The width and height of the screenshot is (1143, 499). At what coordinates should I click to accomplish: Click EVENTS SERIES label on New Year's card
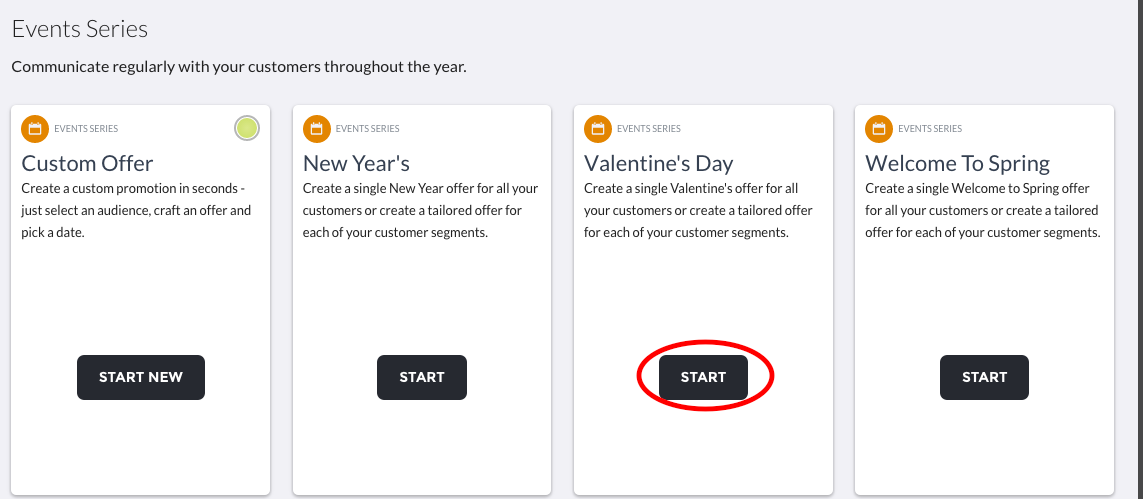pyautogui.click(x=367, y=129)
